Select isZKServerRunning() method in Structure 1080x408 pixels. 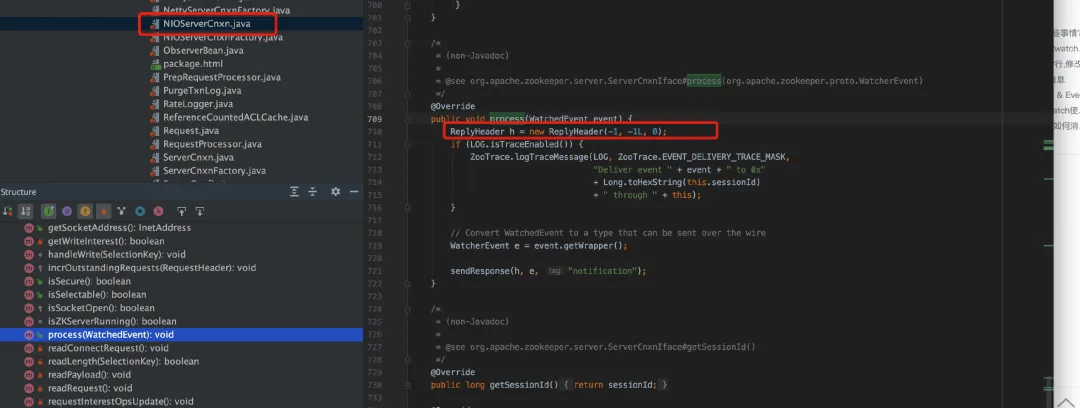112,321
